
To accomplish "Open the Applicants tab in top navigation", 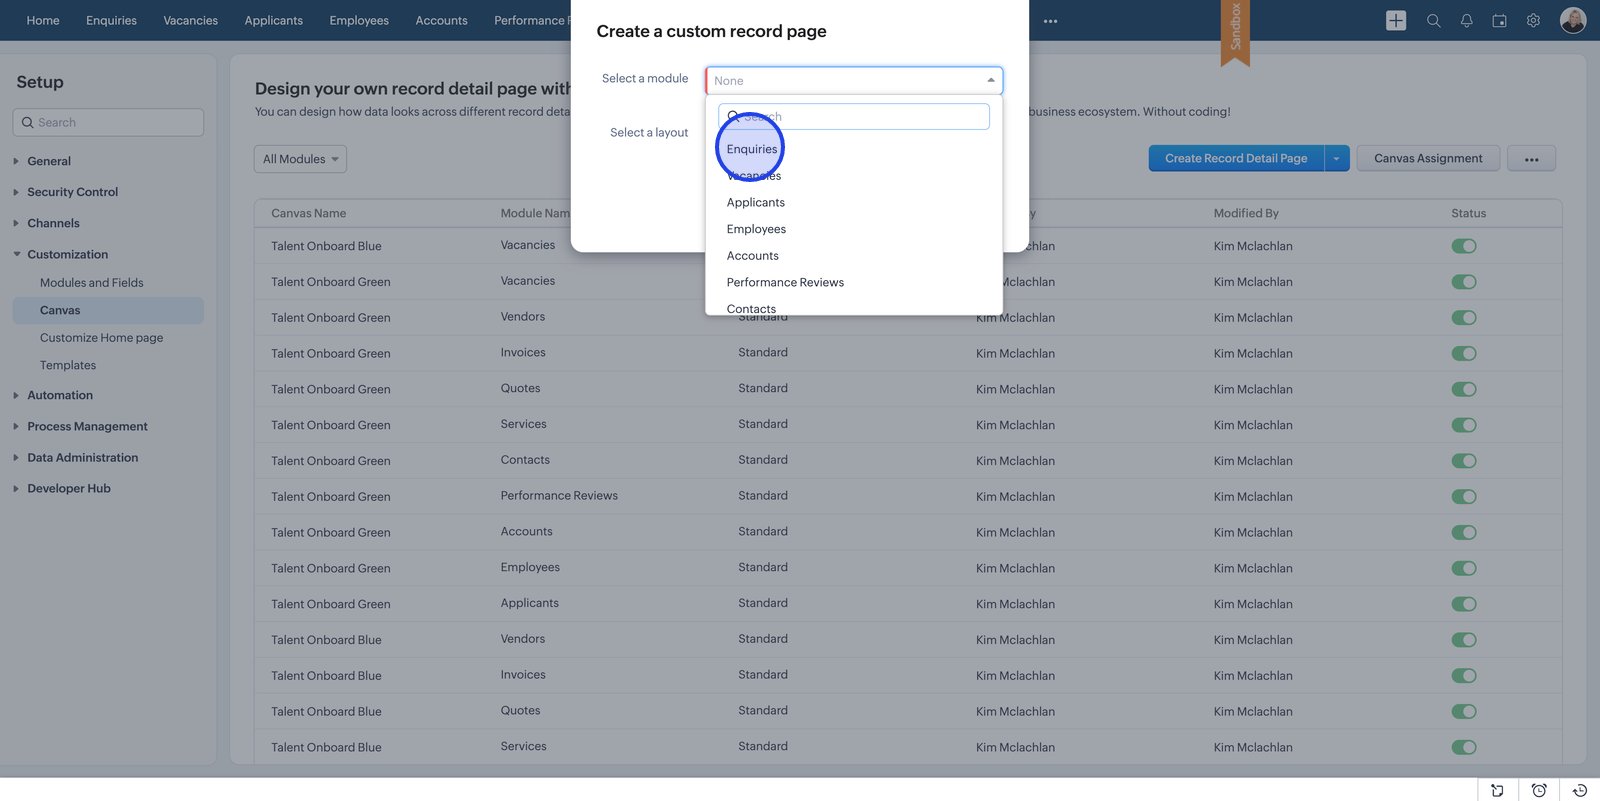I will point(273,20).
